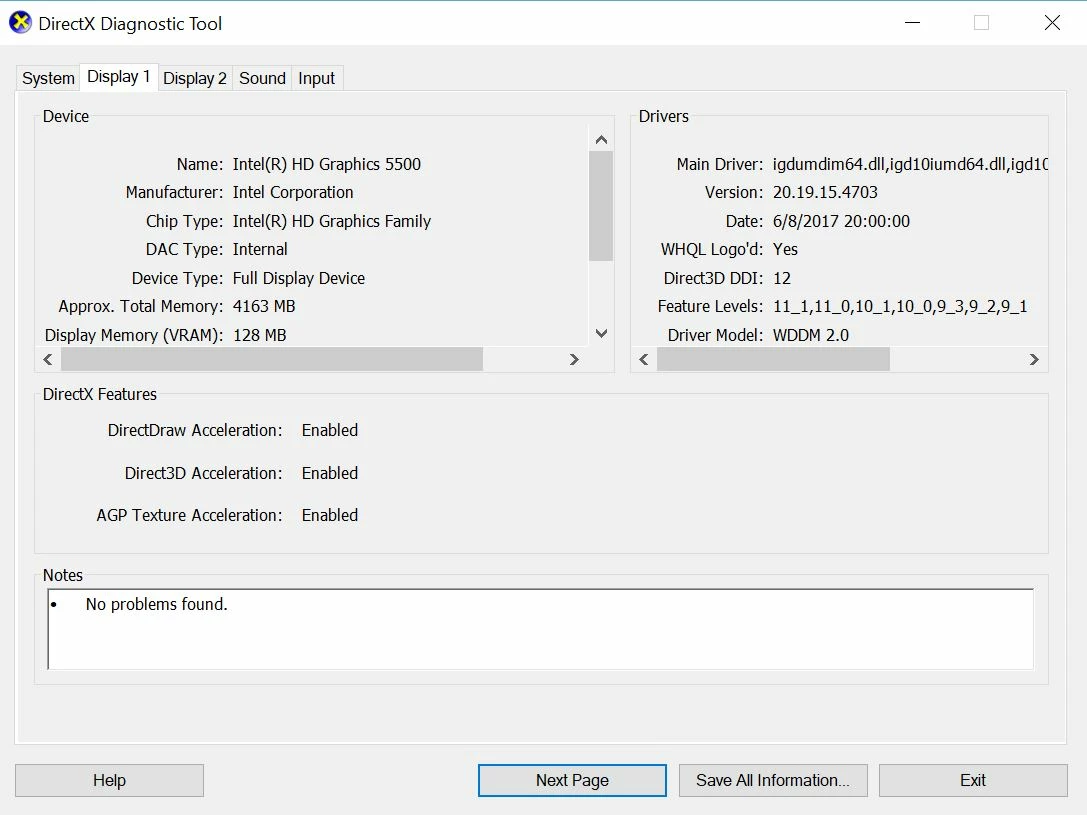Click 'Full Display Device' value
Screen dimensions: 1087x815
299,278
